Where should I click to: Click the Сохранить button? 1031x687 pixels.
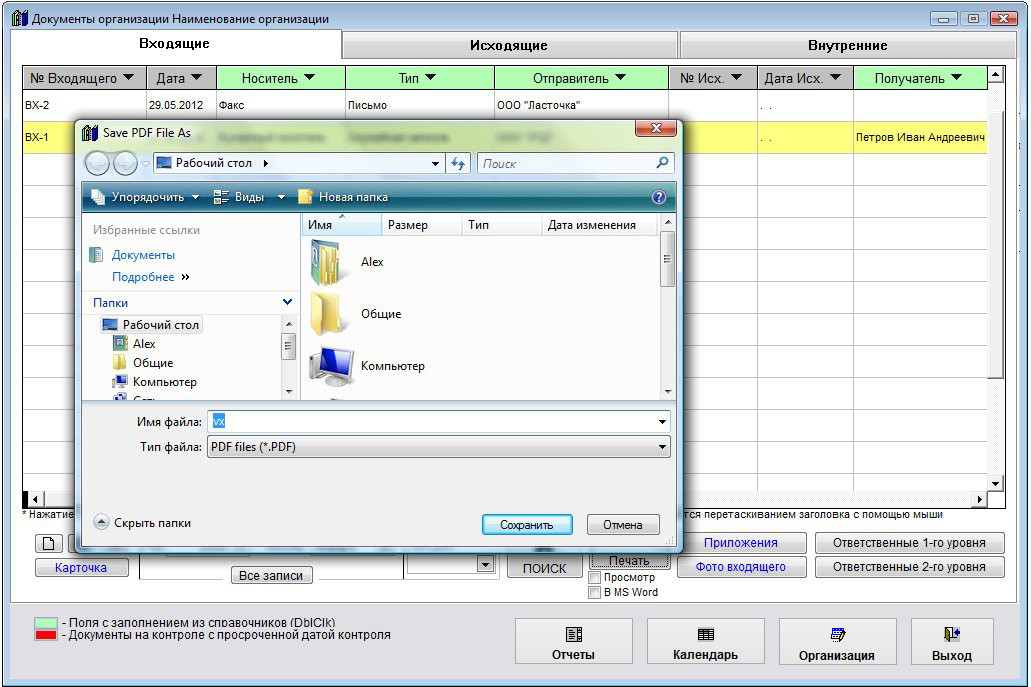pos(526,525)
